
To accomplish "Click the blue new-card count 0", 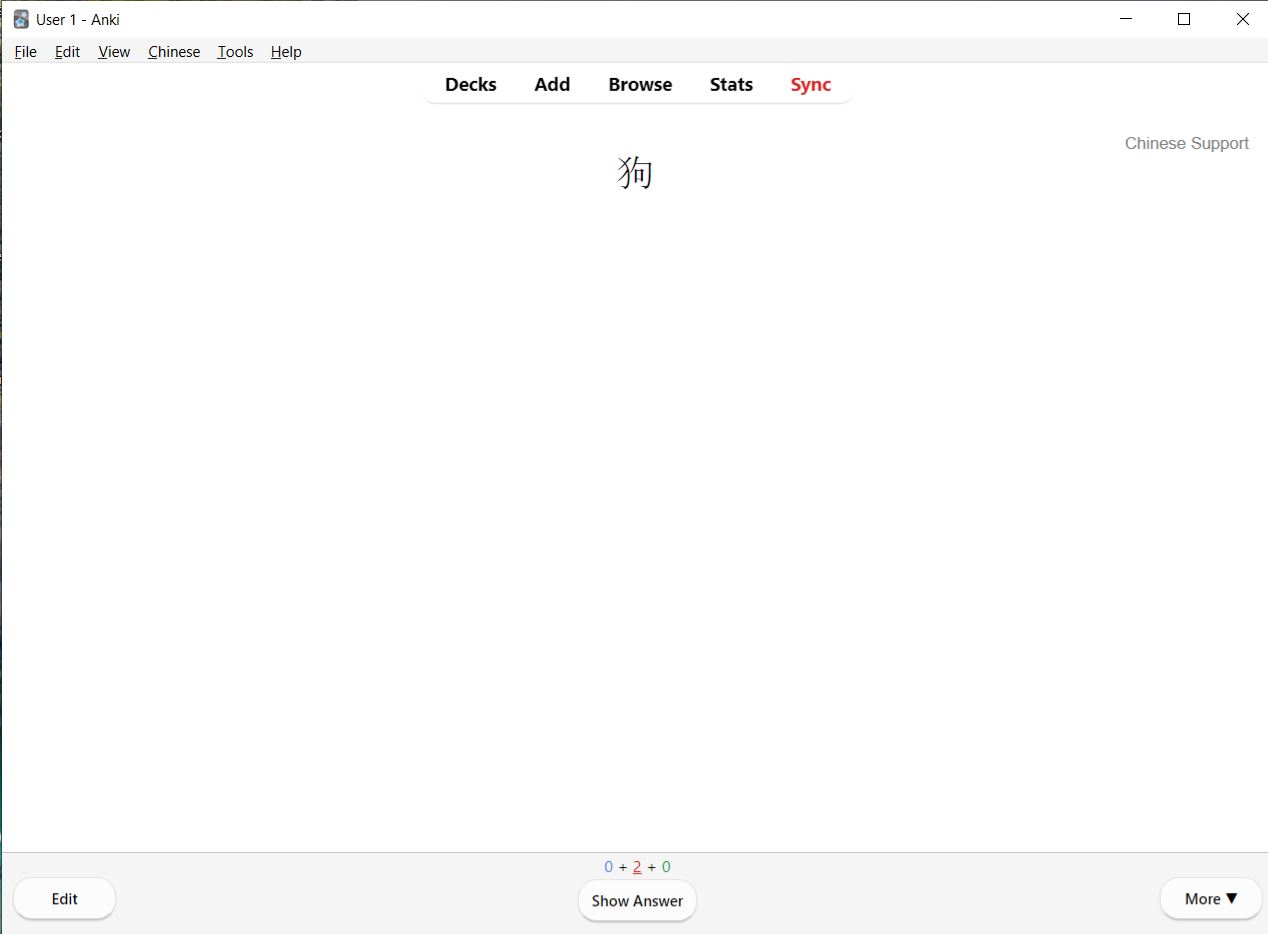I will pyautogui.click(x=609, y=867).
